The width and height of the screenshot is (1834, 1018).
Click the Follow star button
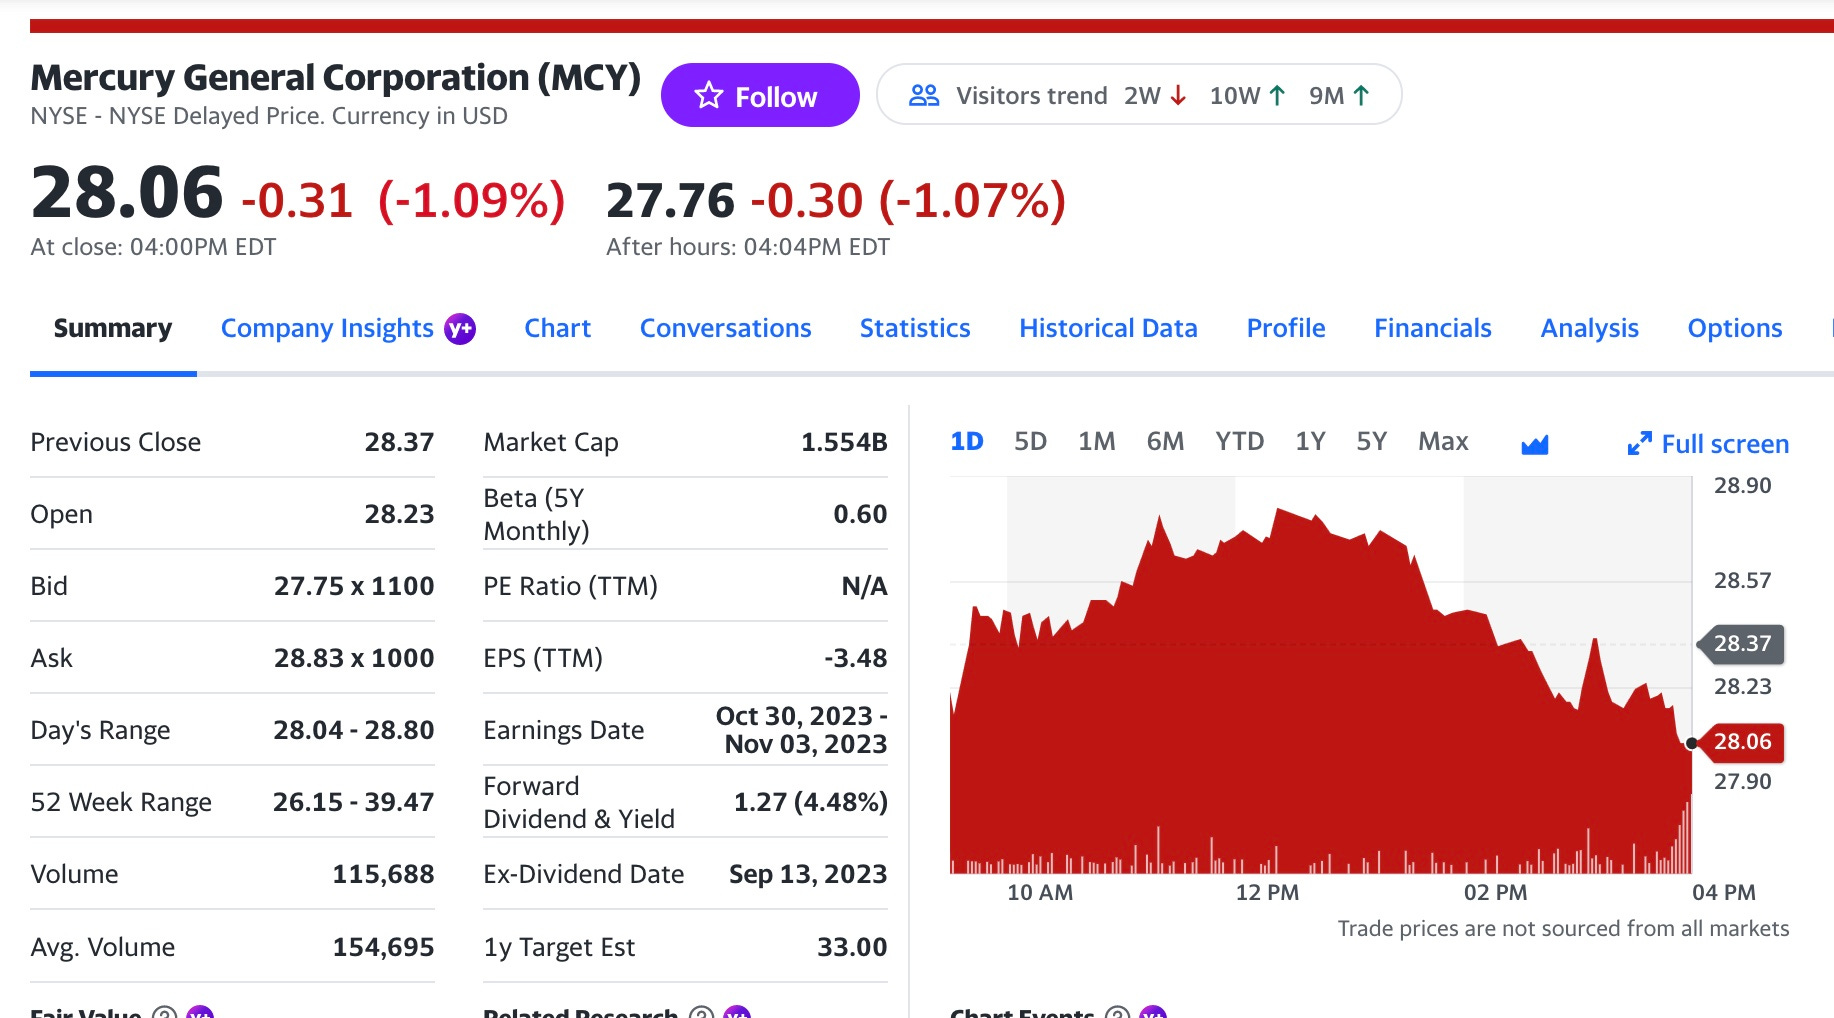tap(760, 95)
